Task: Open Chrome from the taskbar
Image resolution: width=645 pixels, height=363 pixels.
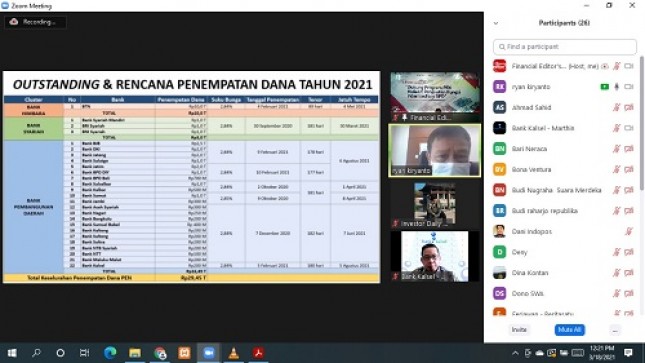Action: [x=160, y=353]
